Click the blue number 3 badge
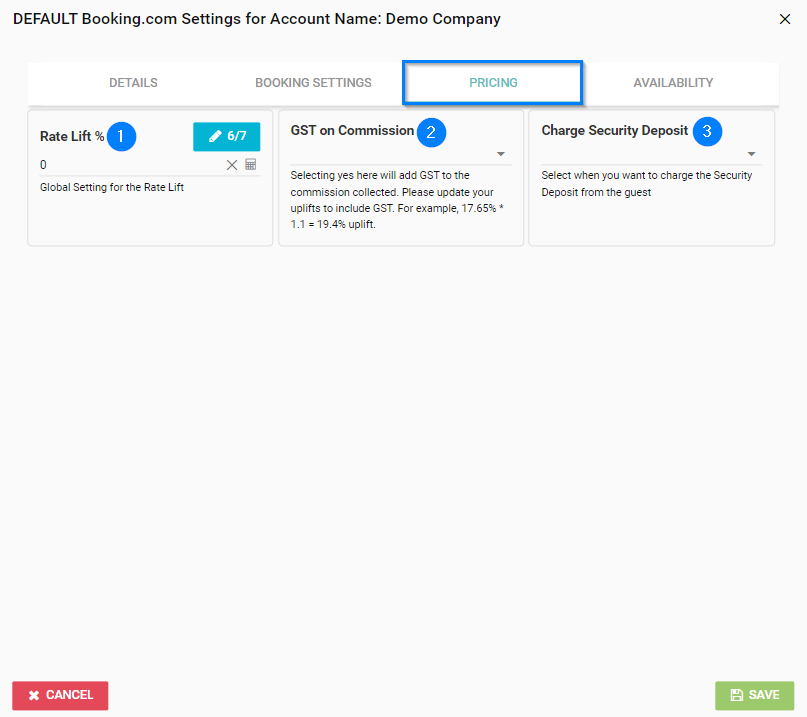Viewport: 807px width, 717px height. pyautogui.click(x=707, y=131)
